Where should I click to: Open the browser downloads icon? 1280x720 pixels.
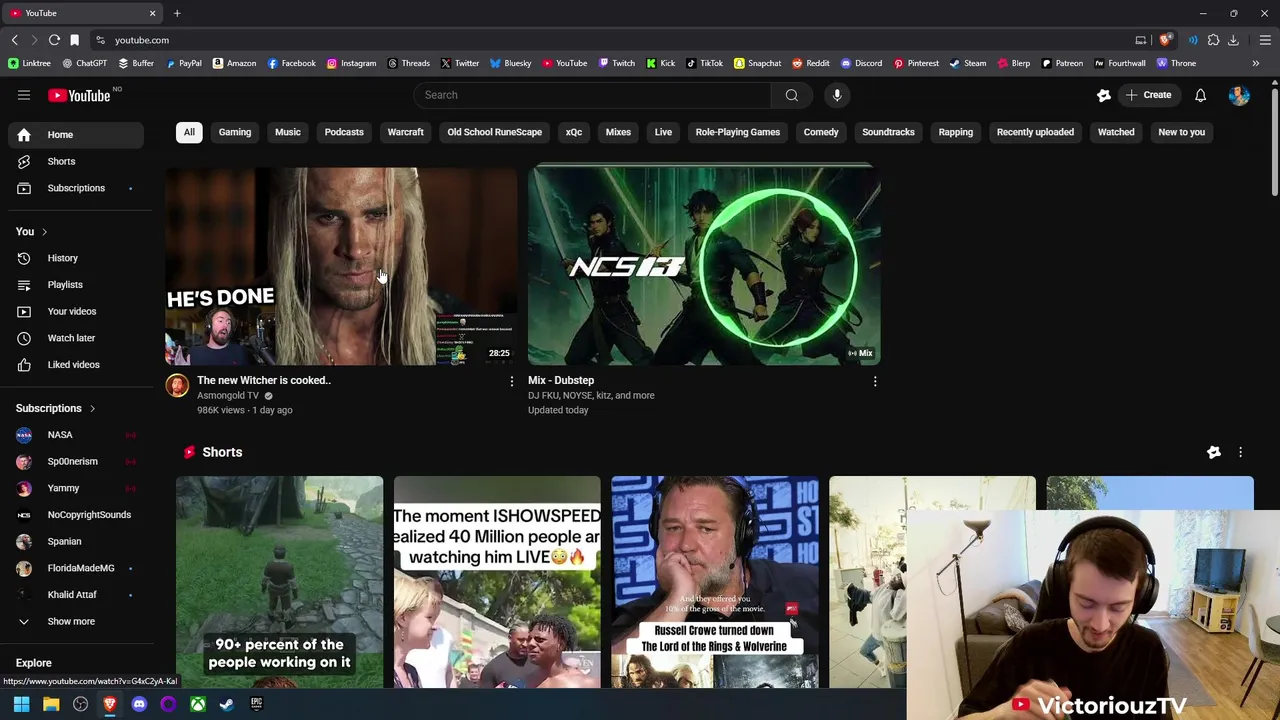click(x=1233, y=40)
